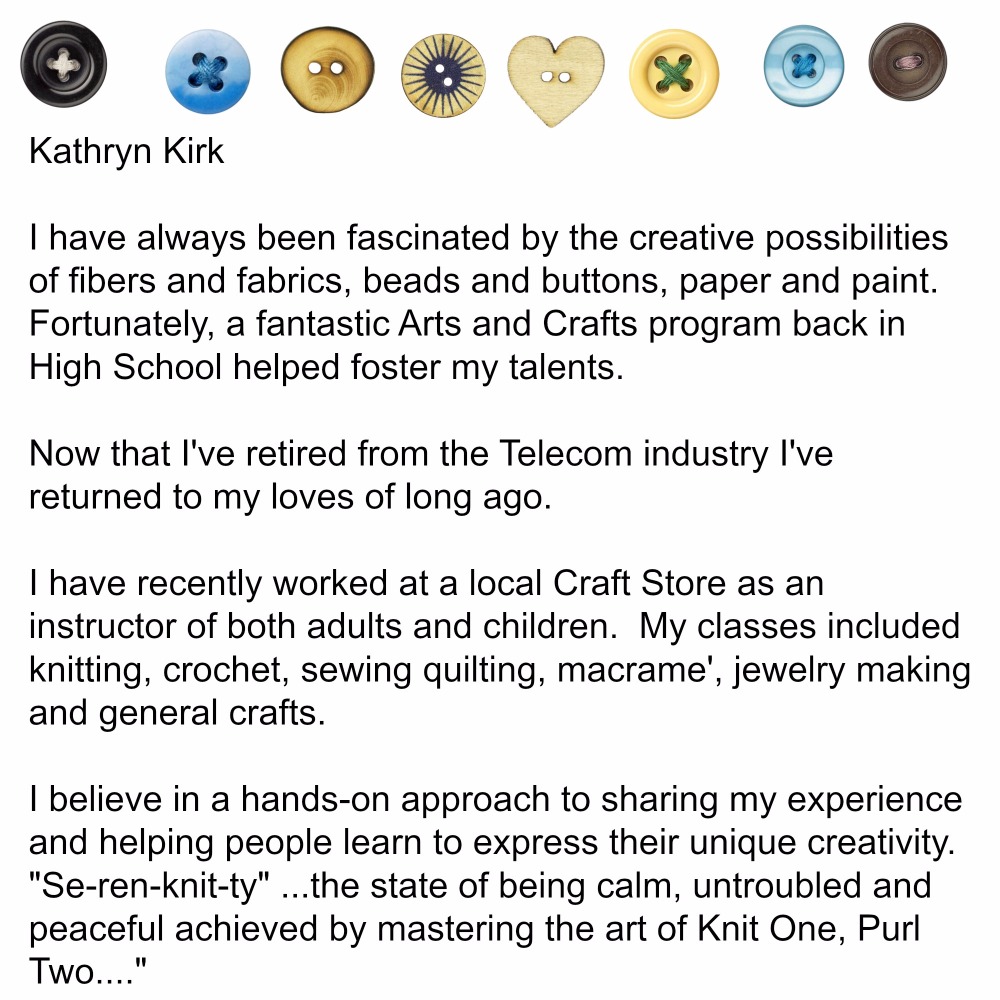Click the heart-shaped wooden button
This screenshot has height=1000, width=1000.
pyautogui.click(x=556, y=79)
